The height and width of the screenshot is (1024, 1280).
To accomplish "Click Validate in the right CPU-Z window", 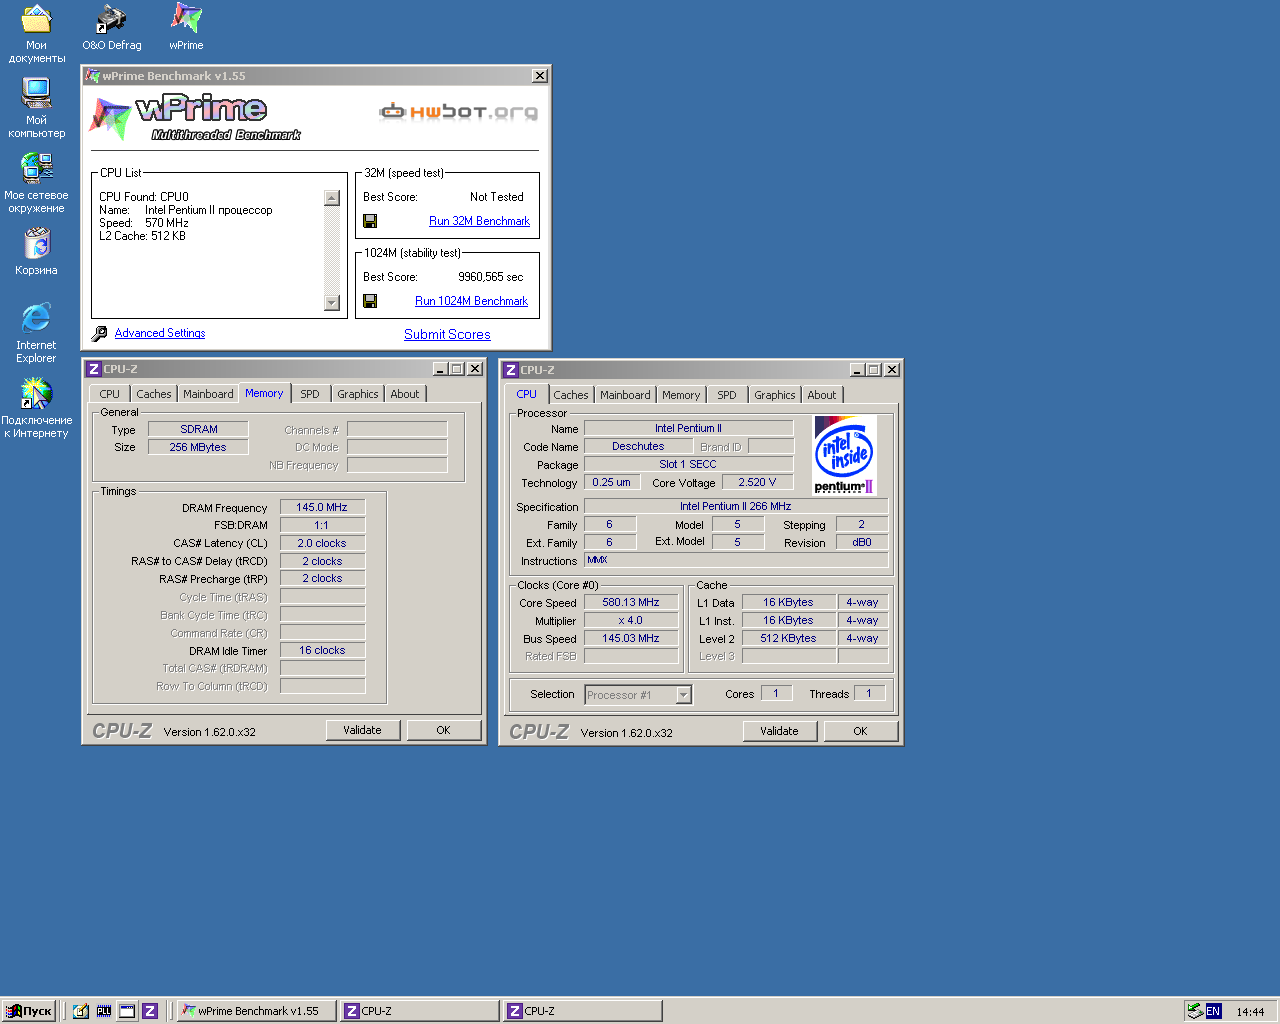I will click(779, 731).
